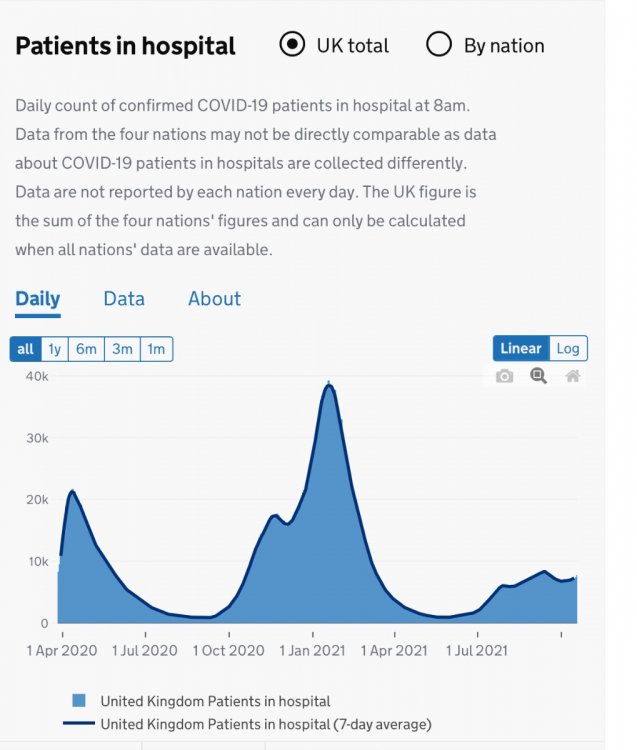Screen dimensions: 637x750
Task: Select the By nation radio button
Action: tap(439, 45)
